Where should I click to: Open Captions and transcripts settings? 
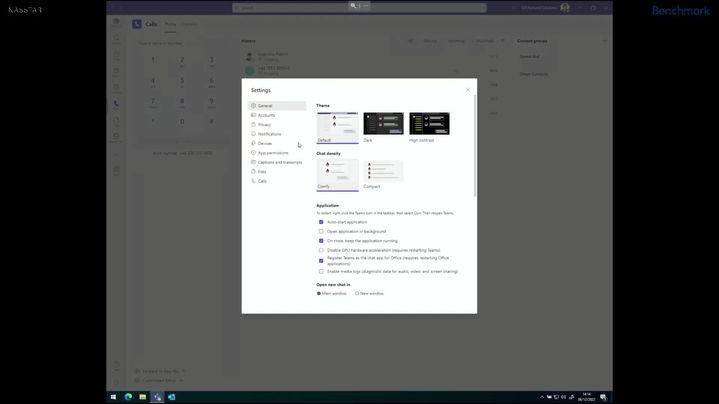point(277,162)
